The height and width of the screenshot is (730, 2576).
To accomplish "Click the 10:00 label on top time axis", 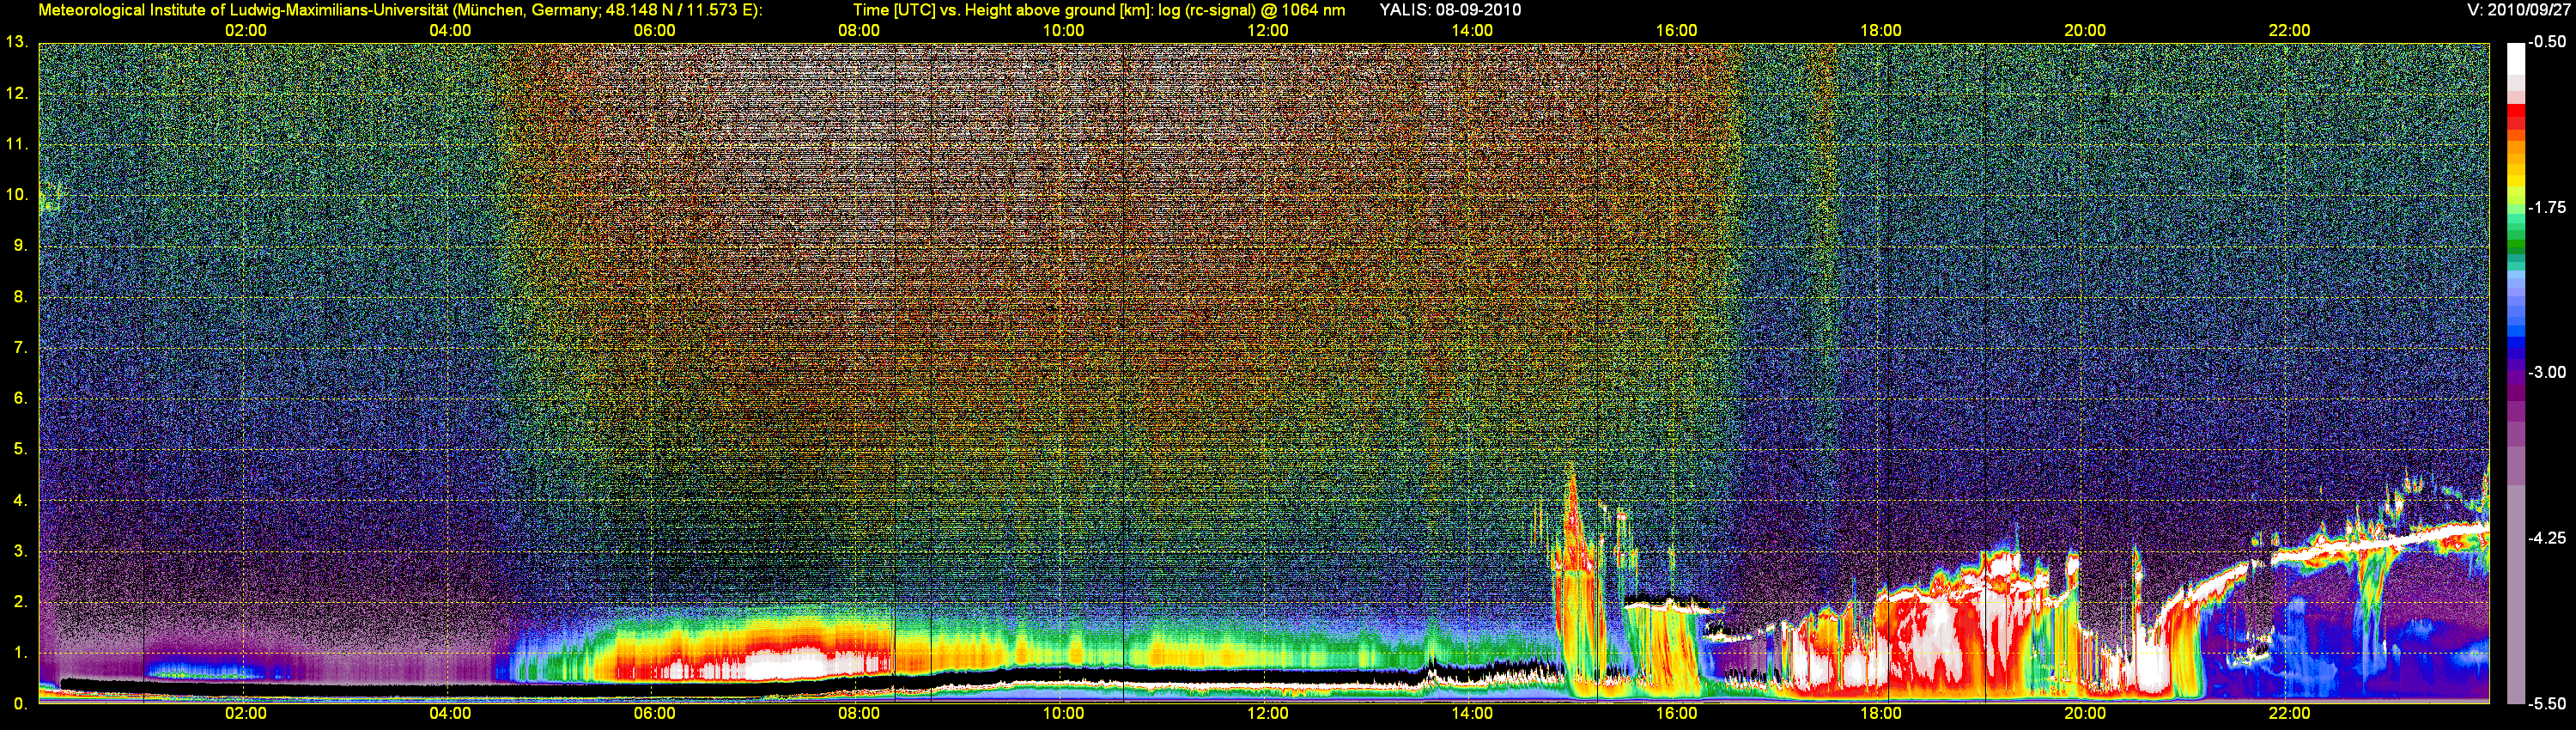I will pyautogui.click(x=1063, y=31).
